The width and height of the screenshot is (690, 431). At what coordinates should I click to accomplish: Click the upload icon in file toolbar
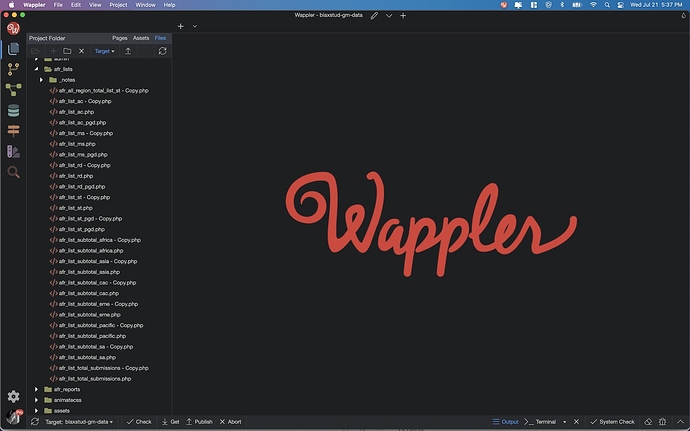tap(128, 51)
